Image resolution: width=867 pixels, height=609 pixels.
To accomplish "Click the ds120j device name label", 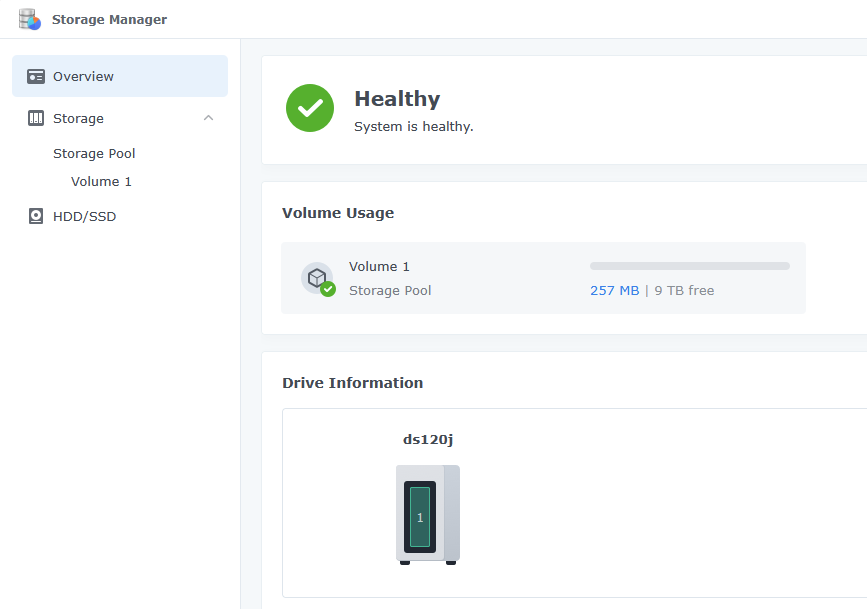I will coord(428,440).
